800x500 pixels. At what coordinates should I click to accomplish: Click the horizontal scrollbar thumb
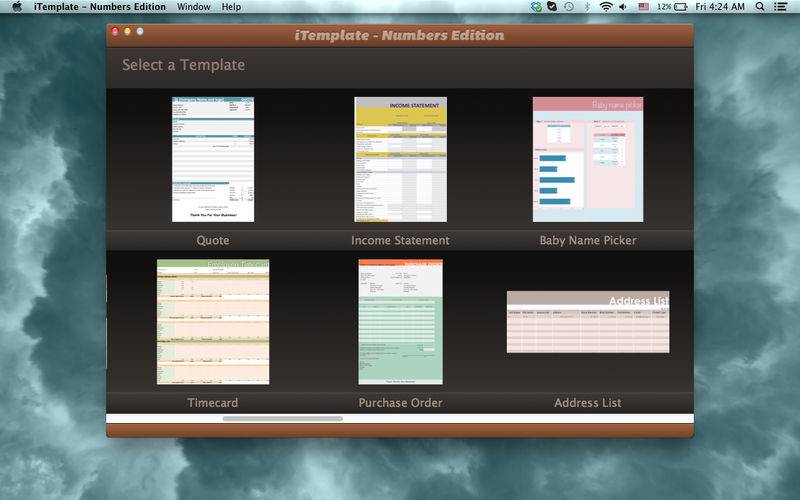(283, 418)
